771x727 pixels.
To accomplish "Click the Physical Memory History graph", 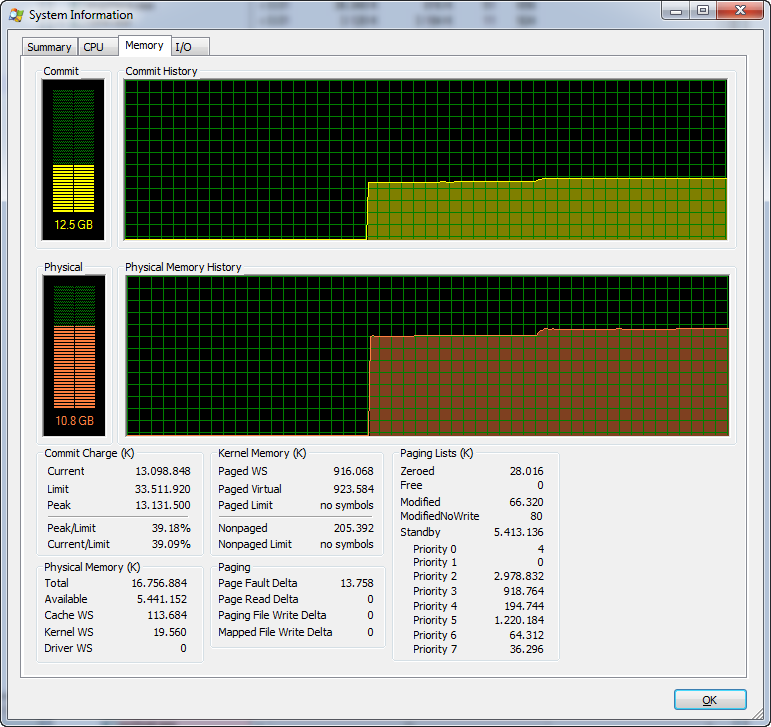I will (x=427, y=355).
